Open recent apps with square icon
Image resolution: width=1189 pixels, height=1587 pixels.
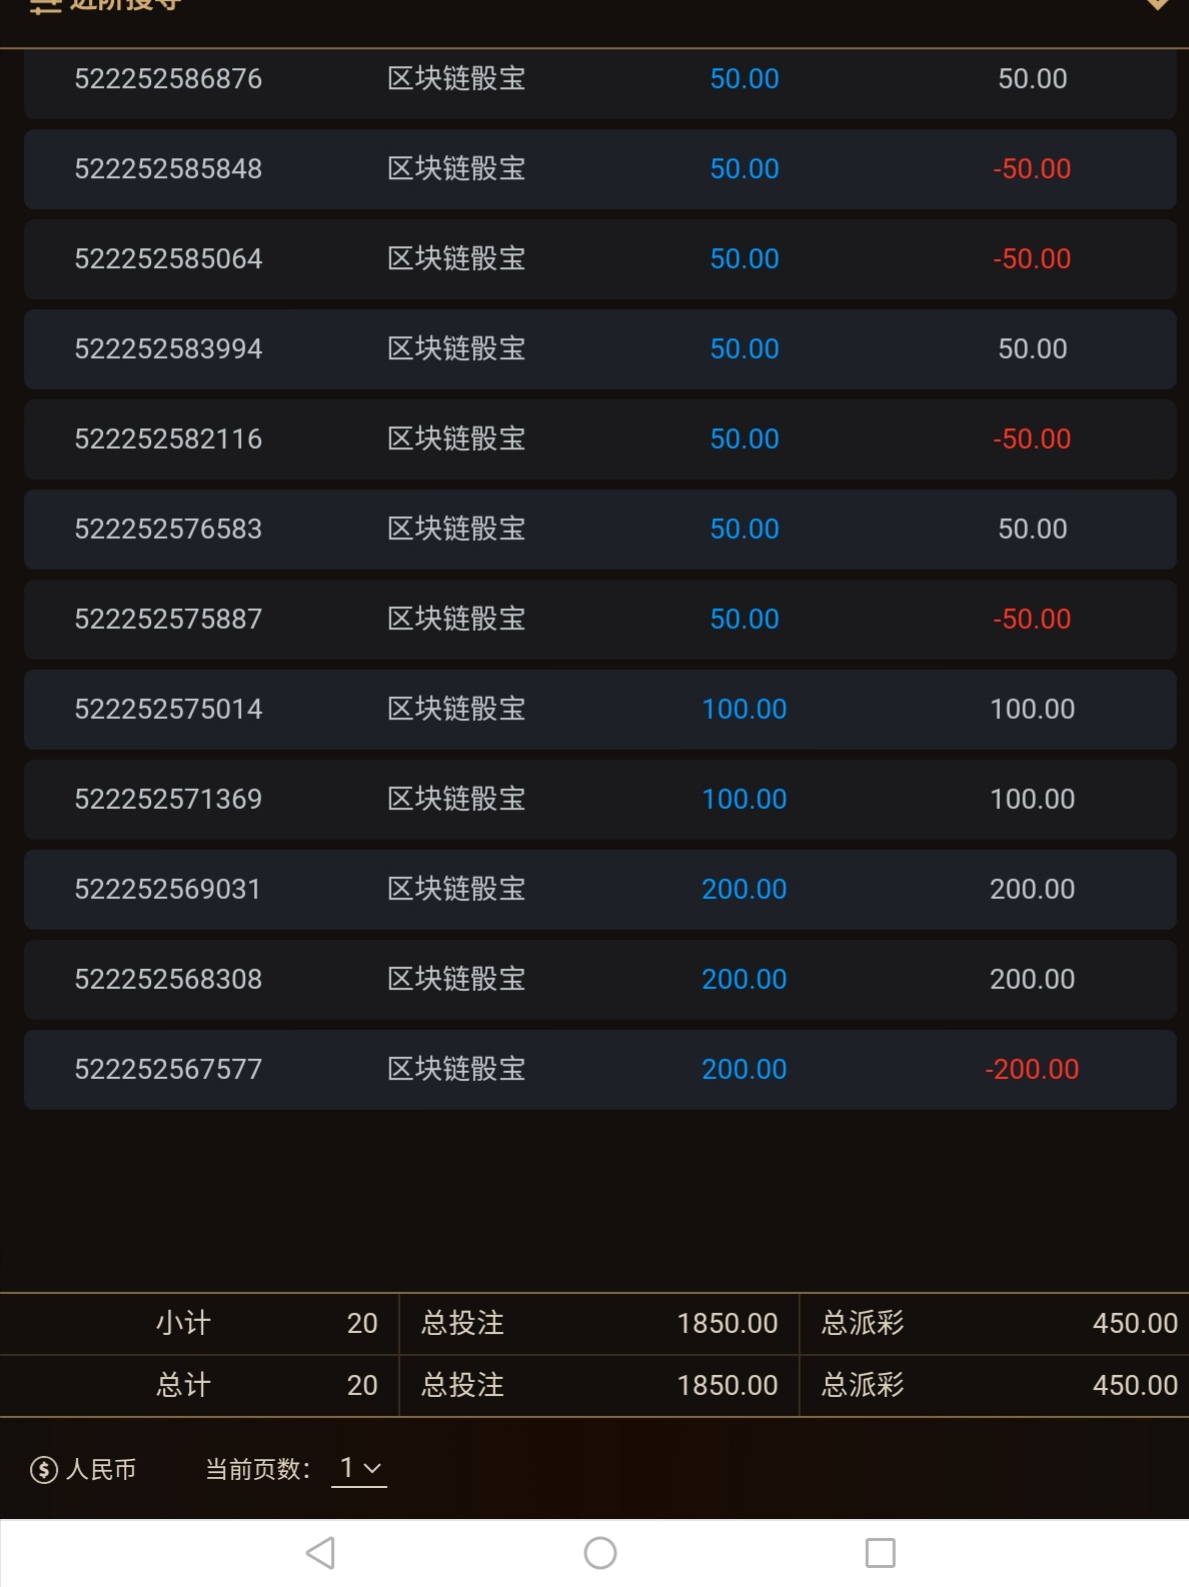point(880,1553)
